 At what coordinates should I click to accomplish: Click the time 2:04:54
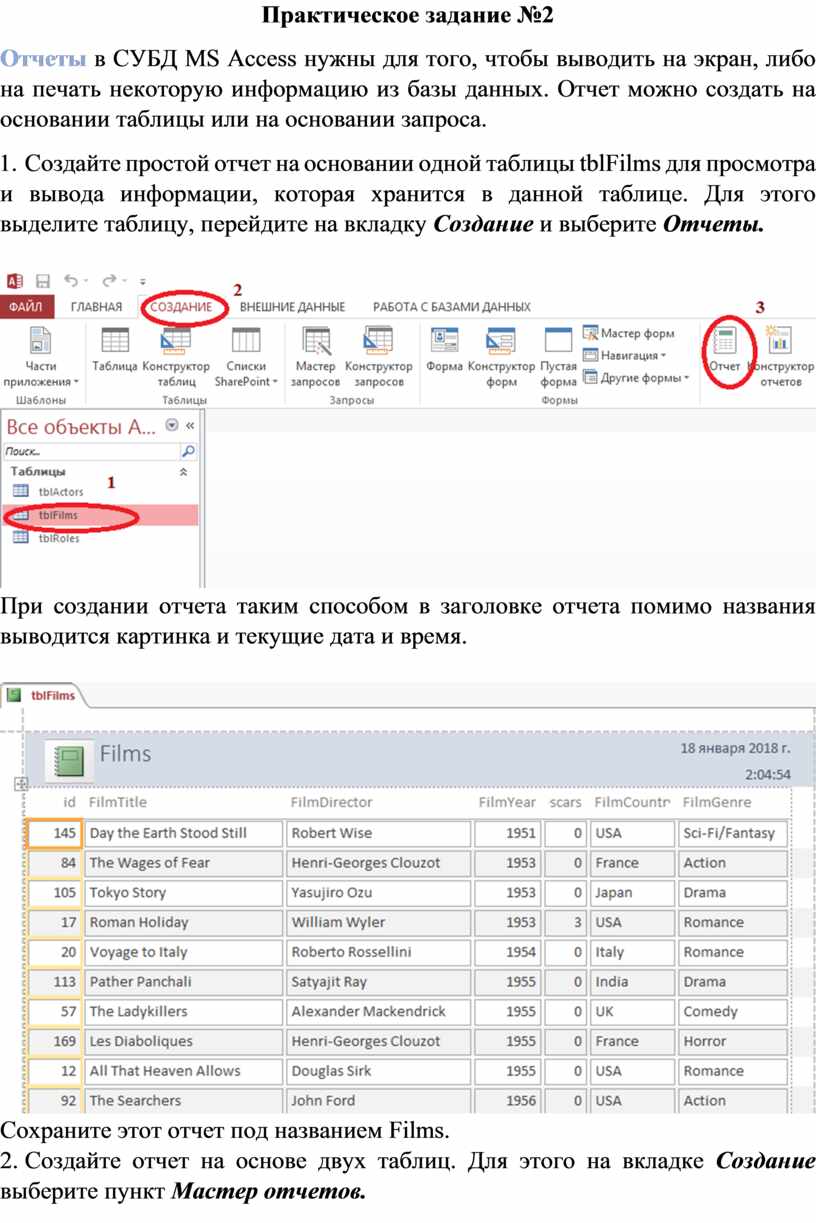pyautogui.click(x=768, y=773)
